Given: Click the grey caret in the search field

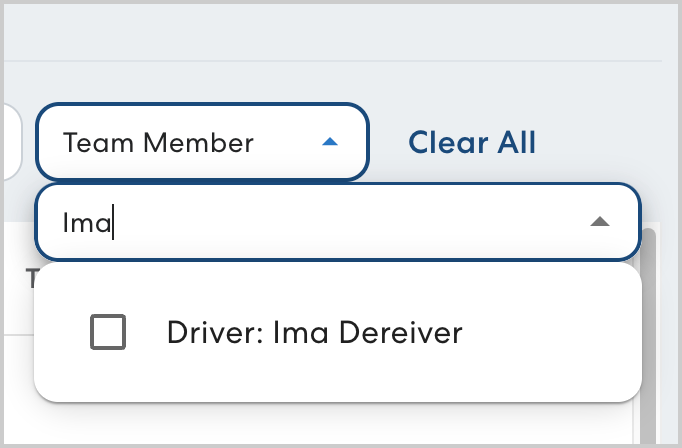Looking at the screenshot, I should click(x=600, y=222).
